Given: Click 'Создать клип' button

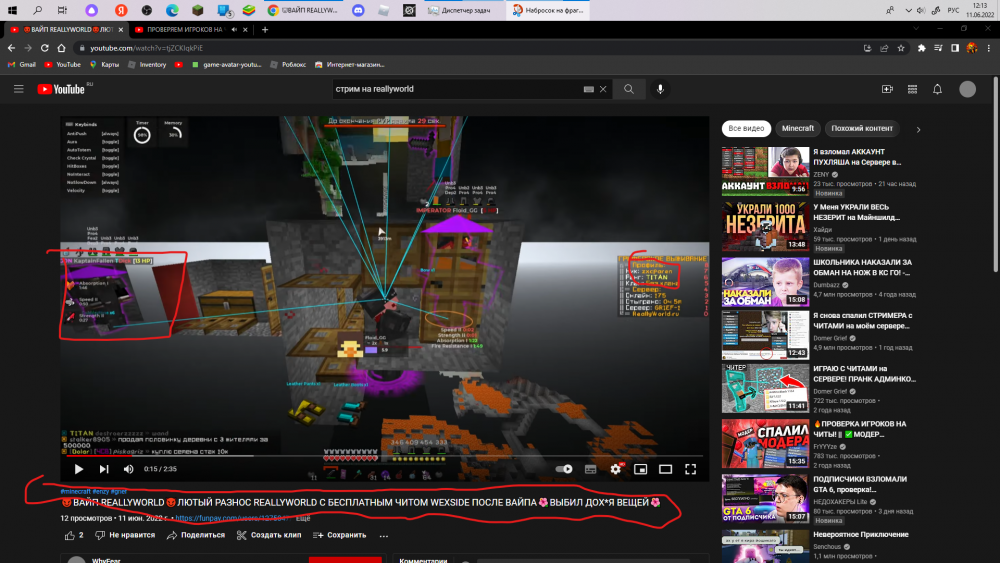Looking at the screenshot, I should click(x=268, y=536).
